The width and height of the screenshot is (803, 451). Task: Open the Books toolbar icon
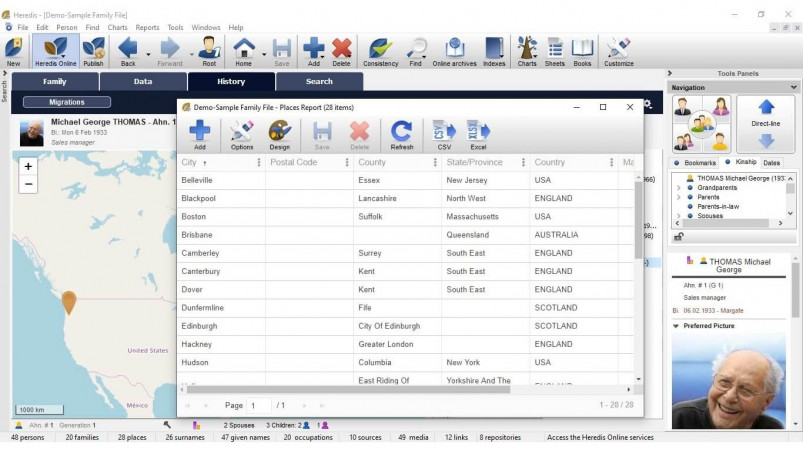(x=582, y=52)
